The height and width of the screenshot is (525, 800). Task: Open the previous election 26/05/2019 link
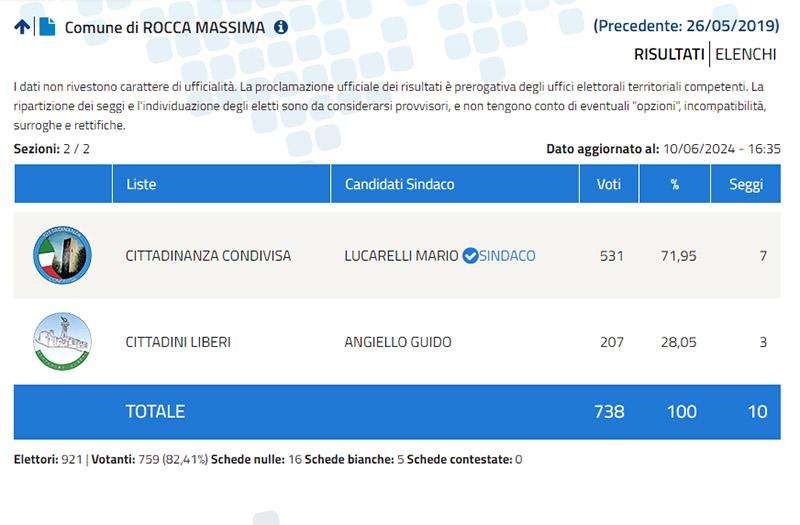point(687,26)
